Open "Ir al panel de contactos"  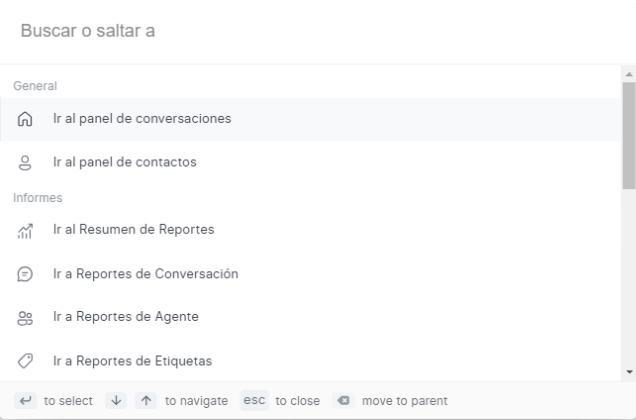pyautogui.click(x=125, y=163)
